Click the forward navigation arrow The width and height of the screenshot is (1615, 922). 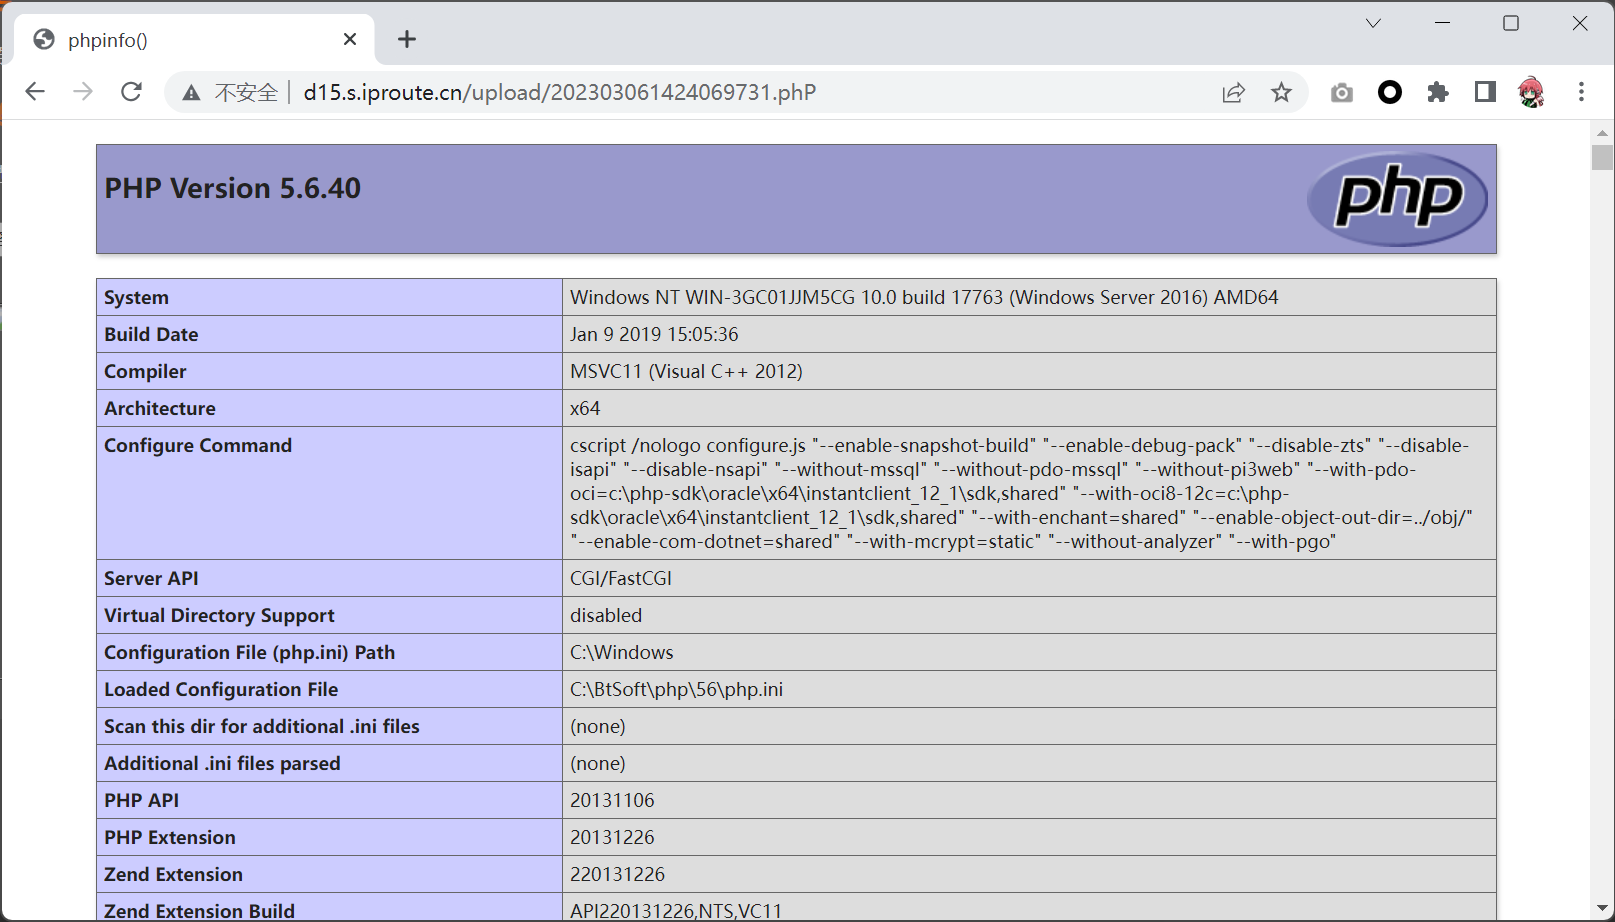coord(83,92)
